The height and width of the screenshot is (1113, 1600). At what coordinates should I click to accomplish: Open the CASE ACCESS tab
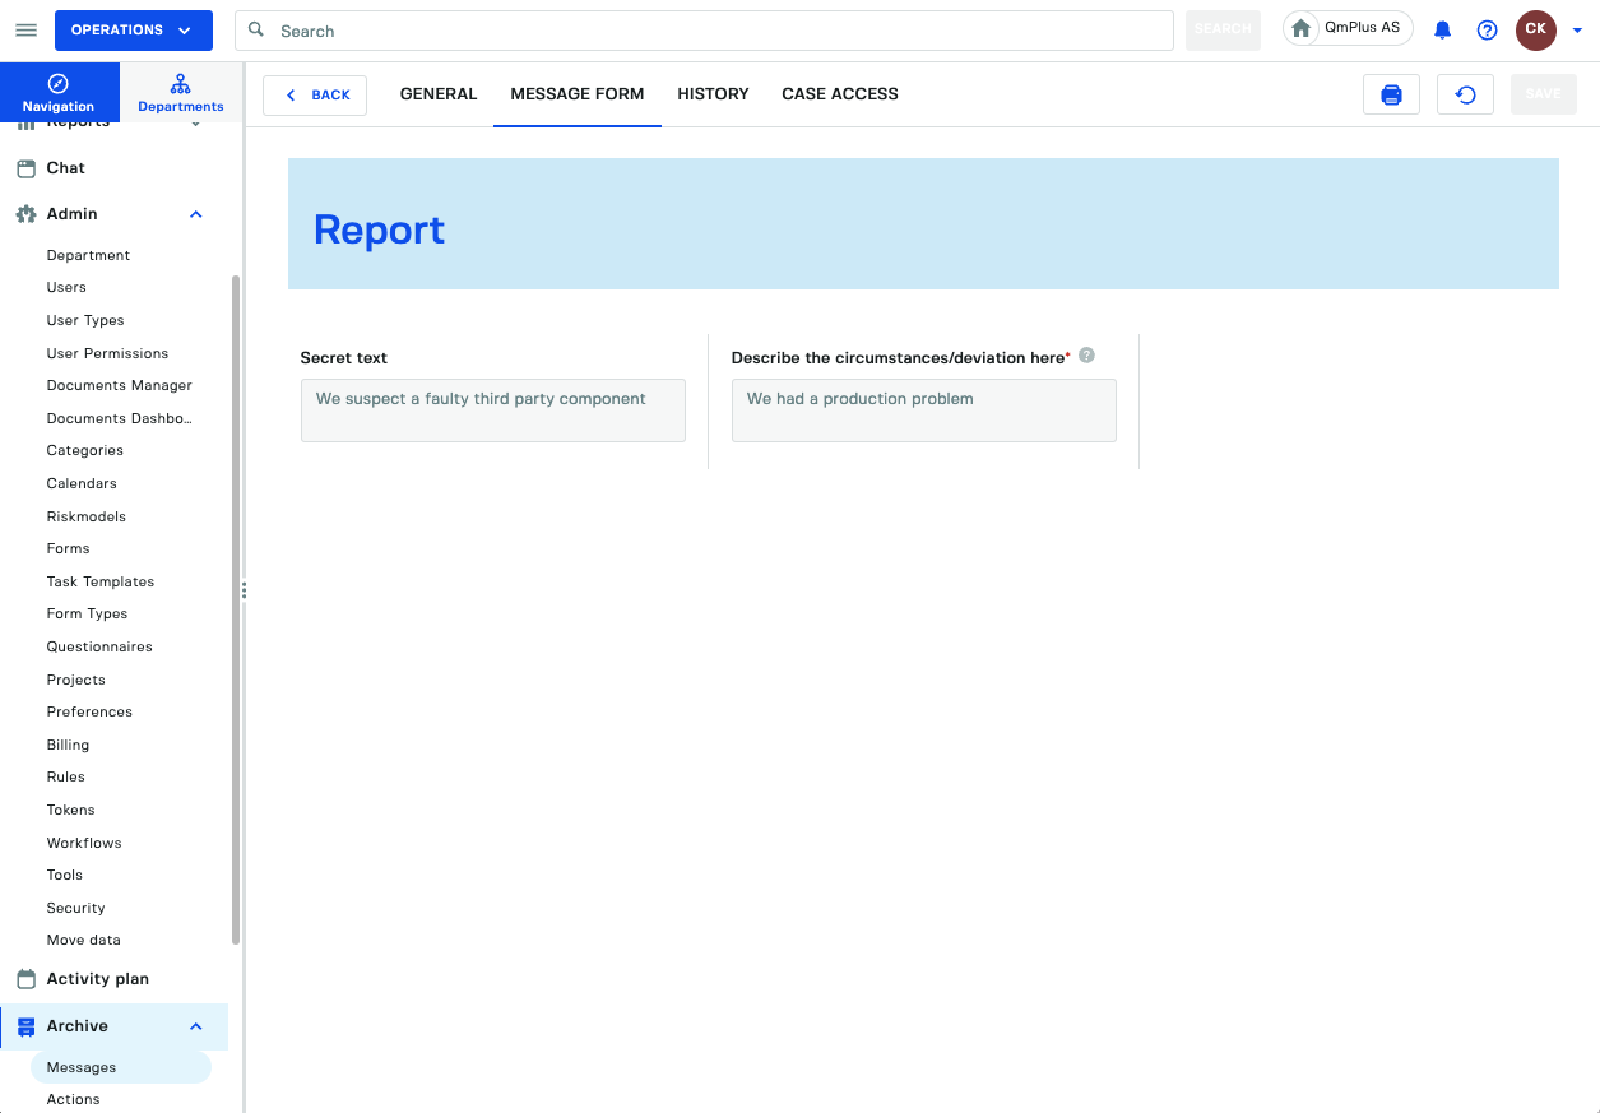pyautogui.click(x=840, y=94)
